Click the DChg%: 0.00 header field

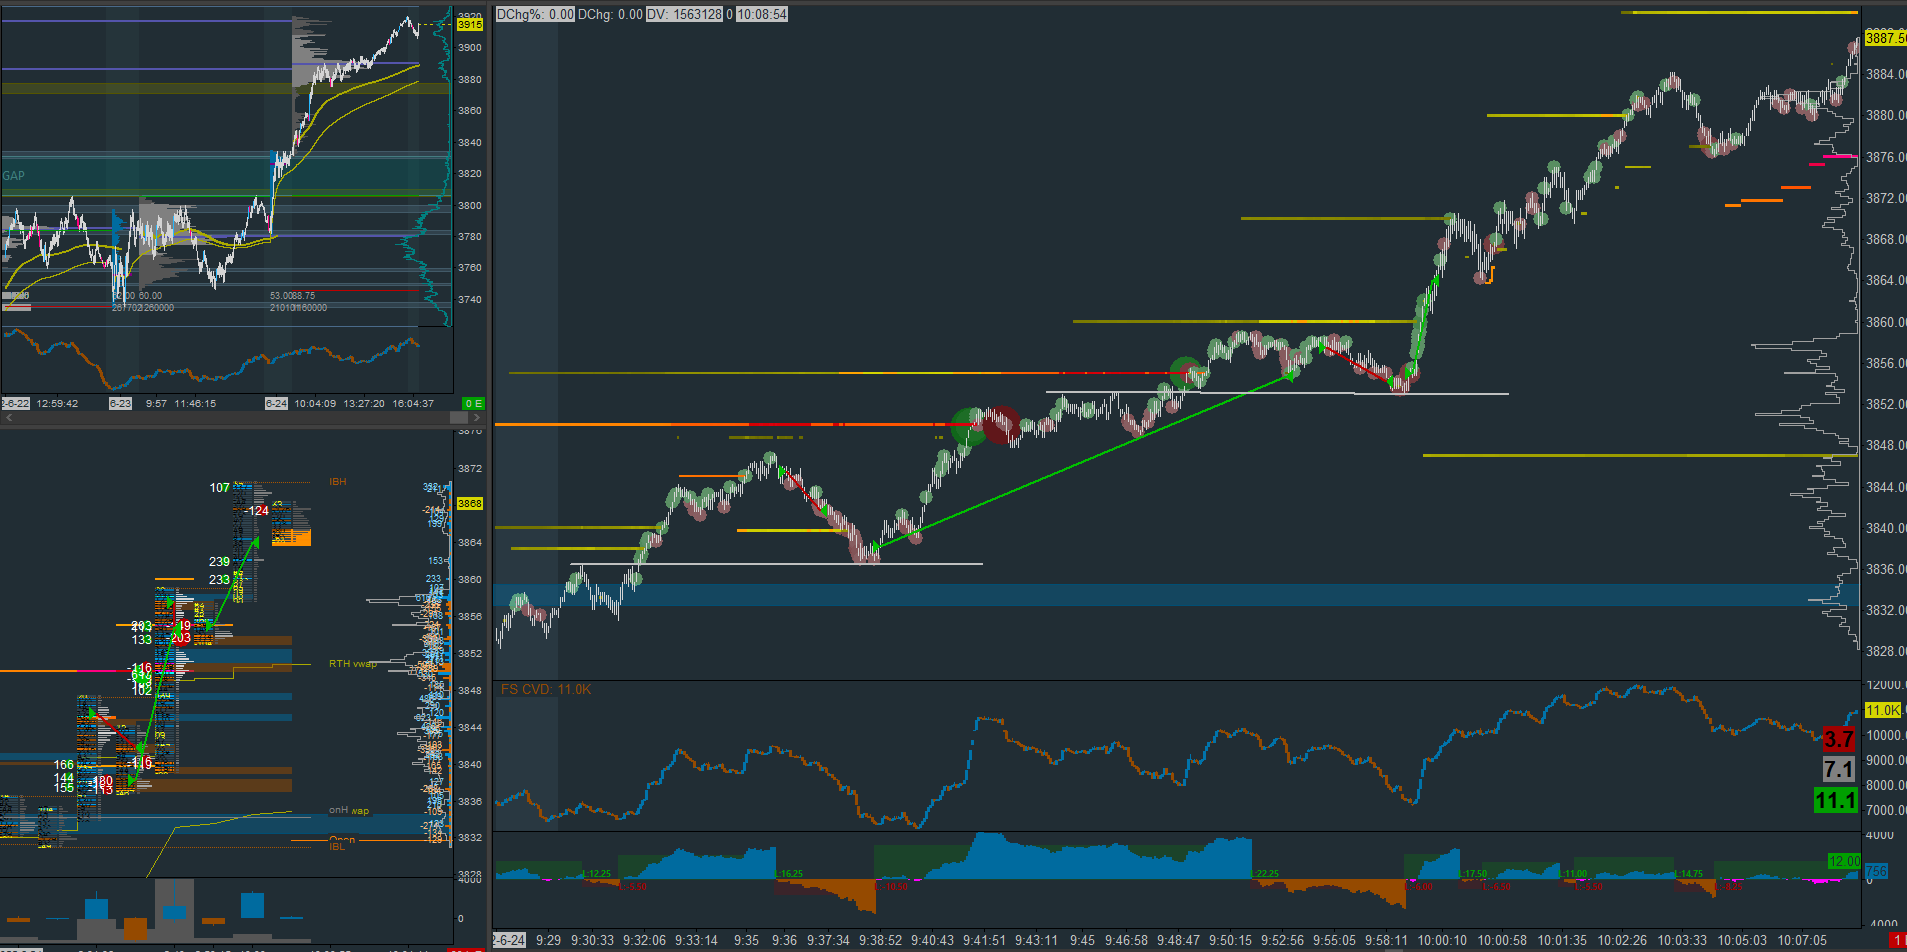(535, 14)
